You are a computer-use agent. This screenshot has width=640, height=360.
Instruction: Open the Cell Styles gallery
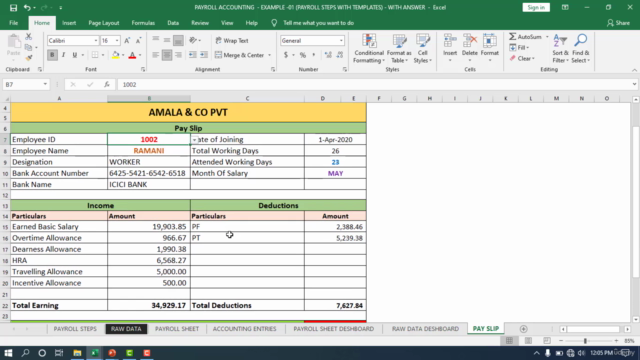click(x=422, y=49)
